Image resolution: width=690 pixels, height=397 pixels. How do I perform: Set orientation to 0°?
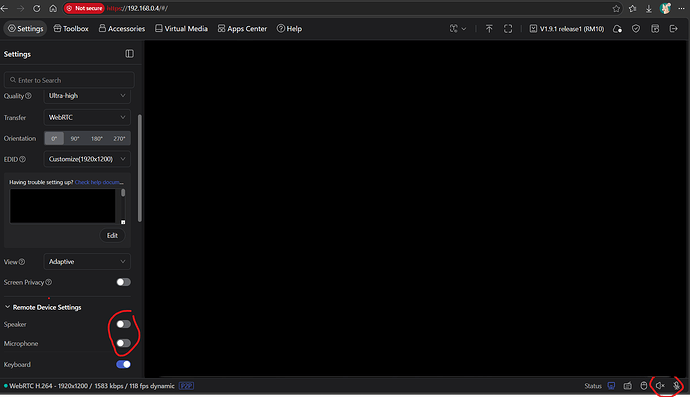[54, 138]
